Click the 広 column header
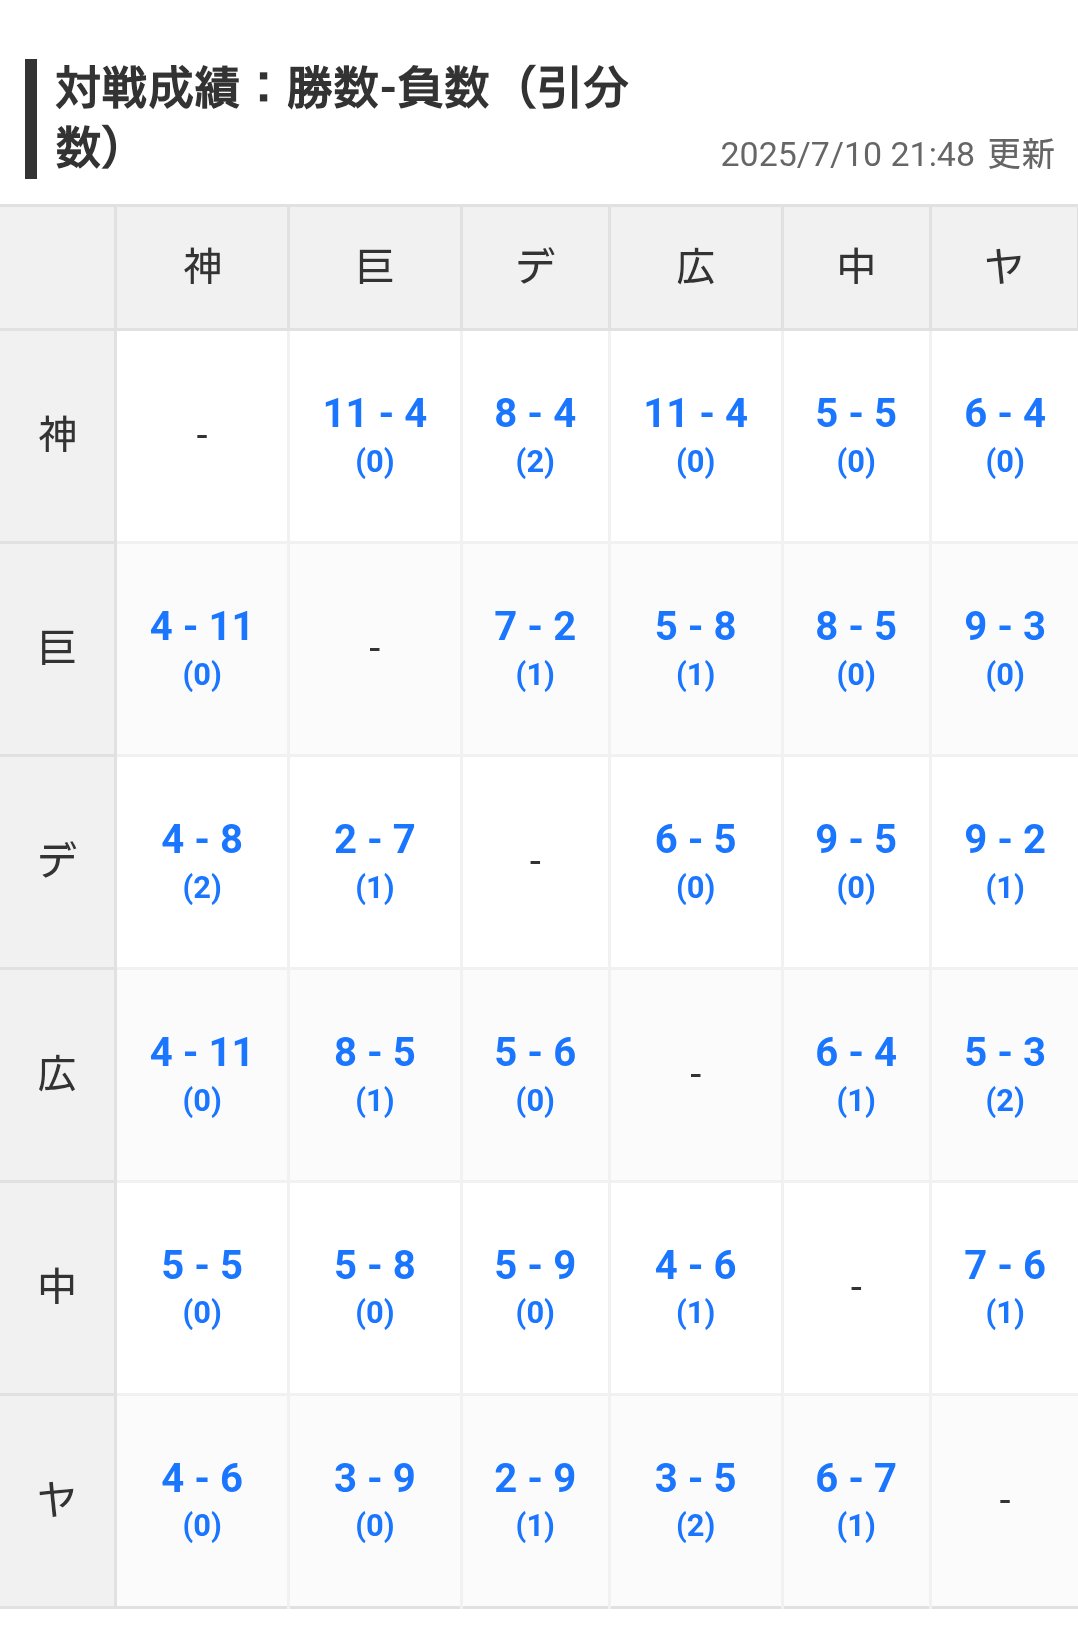 coord(696,267)
